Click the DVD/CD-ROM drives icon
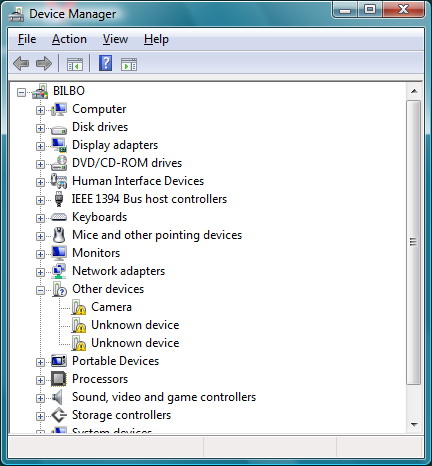This screenshot has width=432, height=466. point(59,163)
